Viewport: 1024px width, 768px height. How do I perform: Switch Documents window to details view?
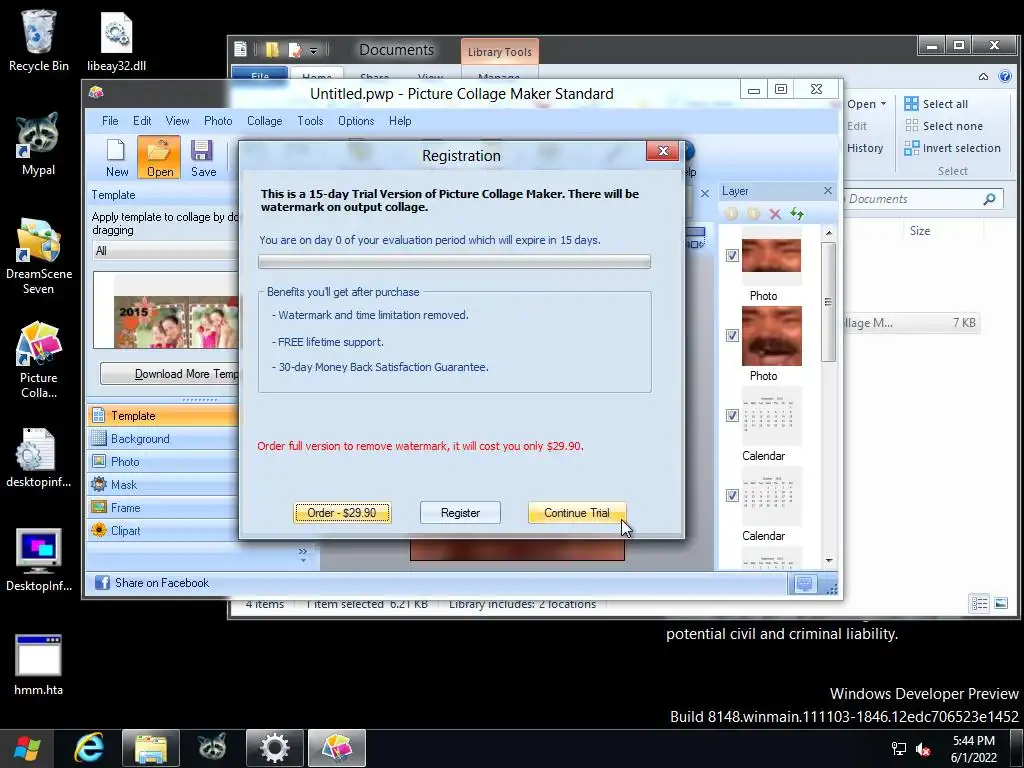979,603
